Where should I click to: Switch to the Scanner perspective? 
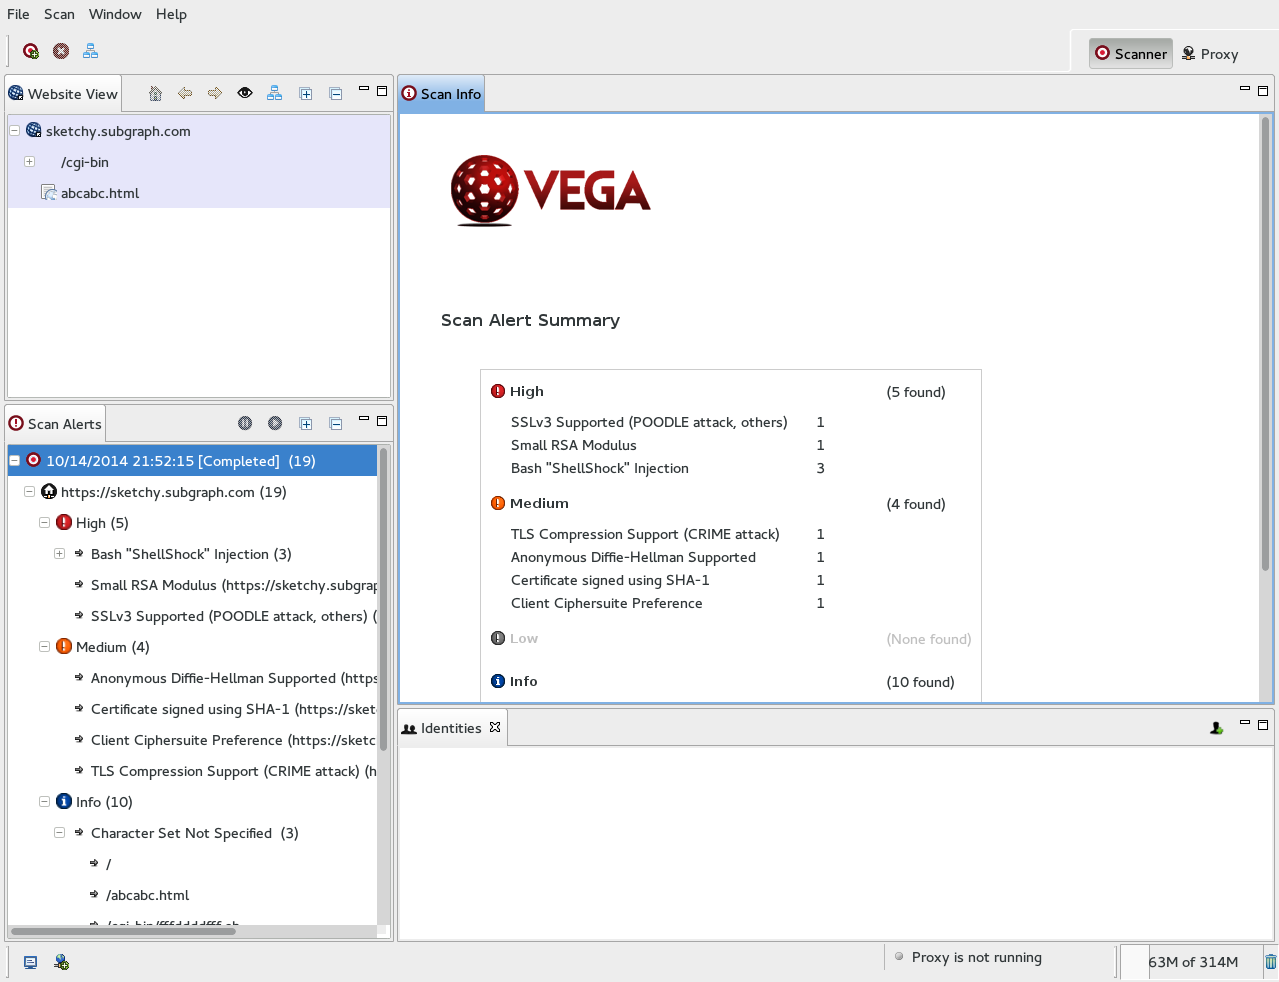1131,53
